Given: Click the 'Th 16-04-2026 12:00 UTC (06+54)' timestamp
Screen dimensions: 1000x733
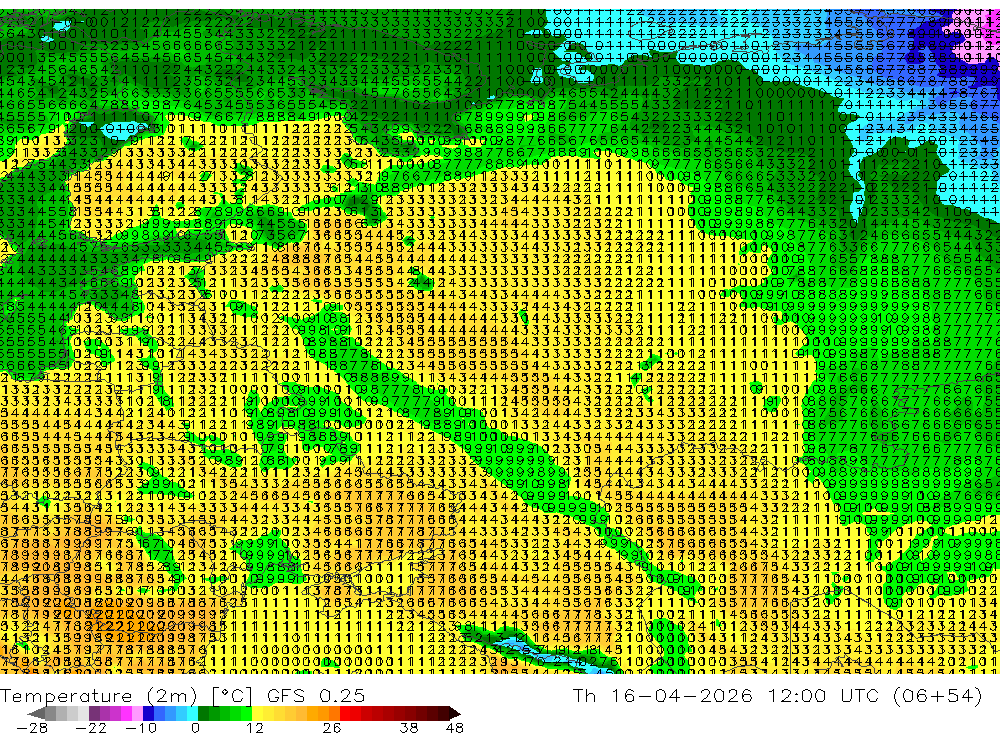Looking at the screenshot, I should click(x=777, y=696).
